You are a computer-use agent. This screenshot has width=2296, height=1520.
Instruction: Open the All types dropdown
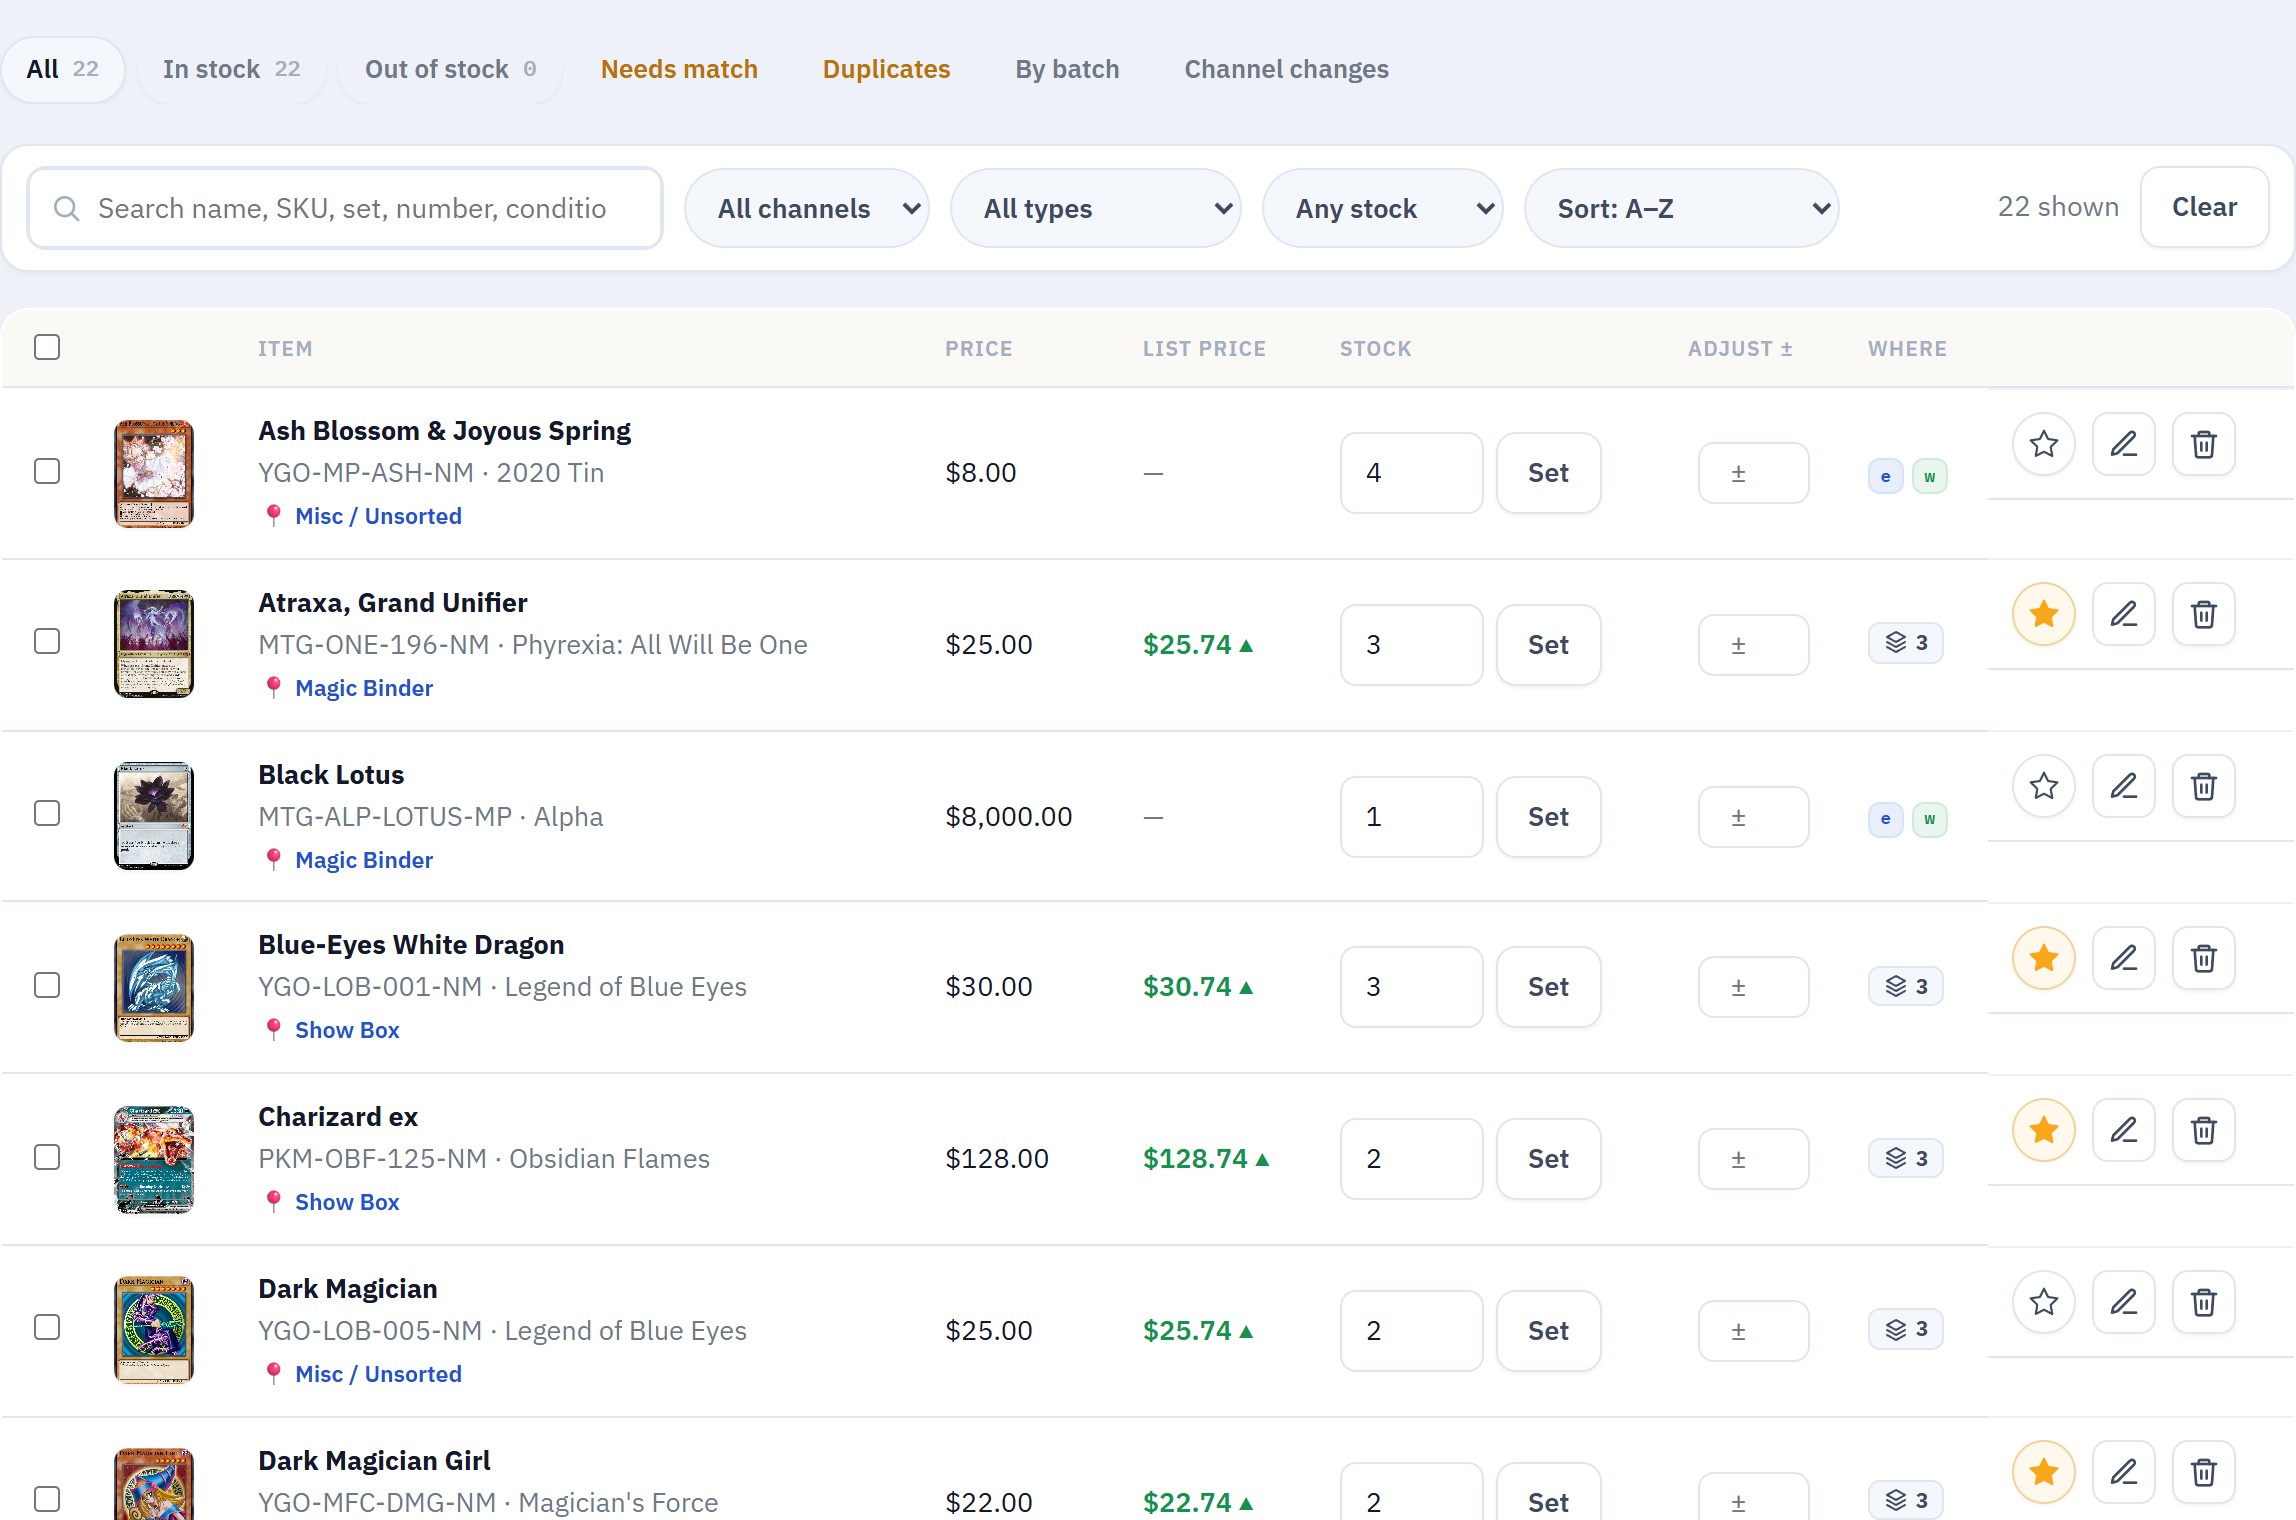tap(1096, 208)
